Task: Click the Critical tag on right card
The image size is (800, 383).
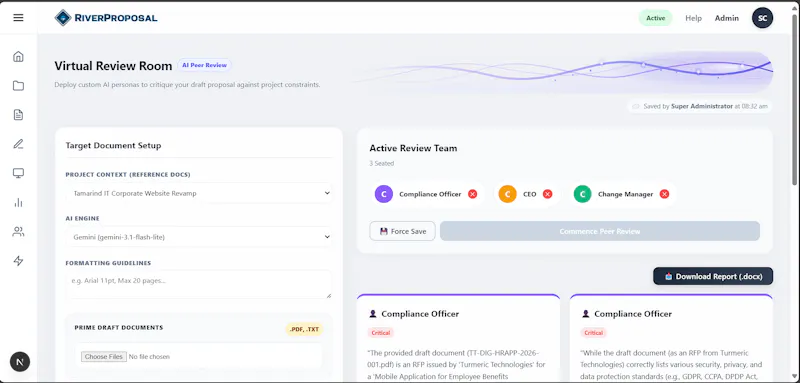Action: pos(593,333)
